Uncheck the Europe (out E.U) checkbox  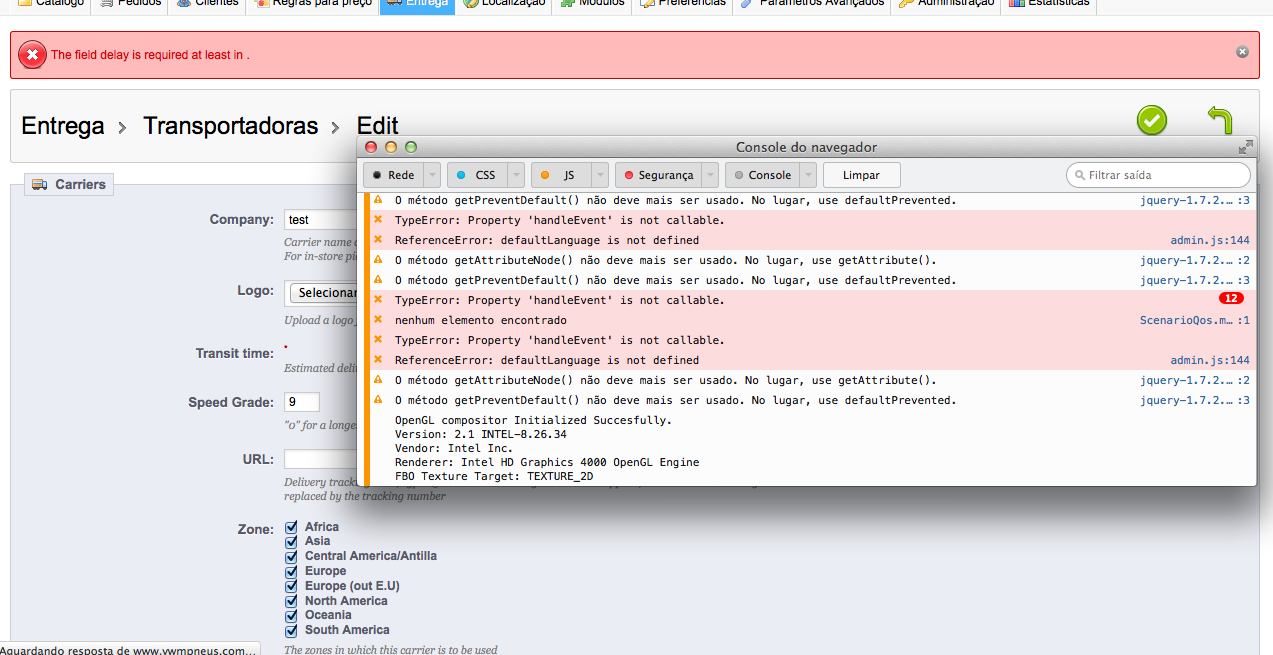pos(292,586)
